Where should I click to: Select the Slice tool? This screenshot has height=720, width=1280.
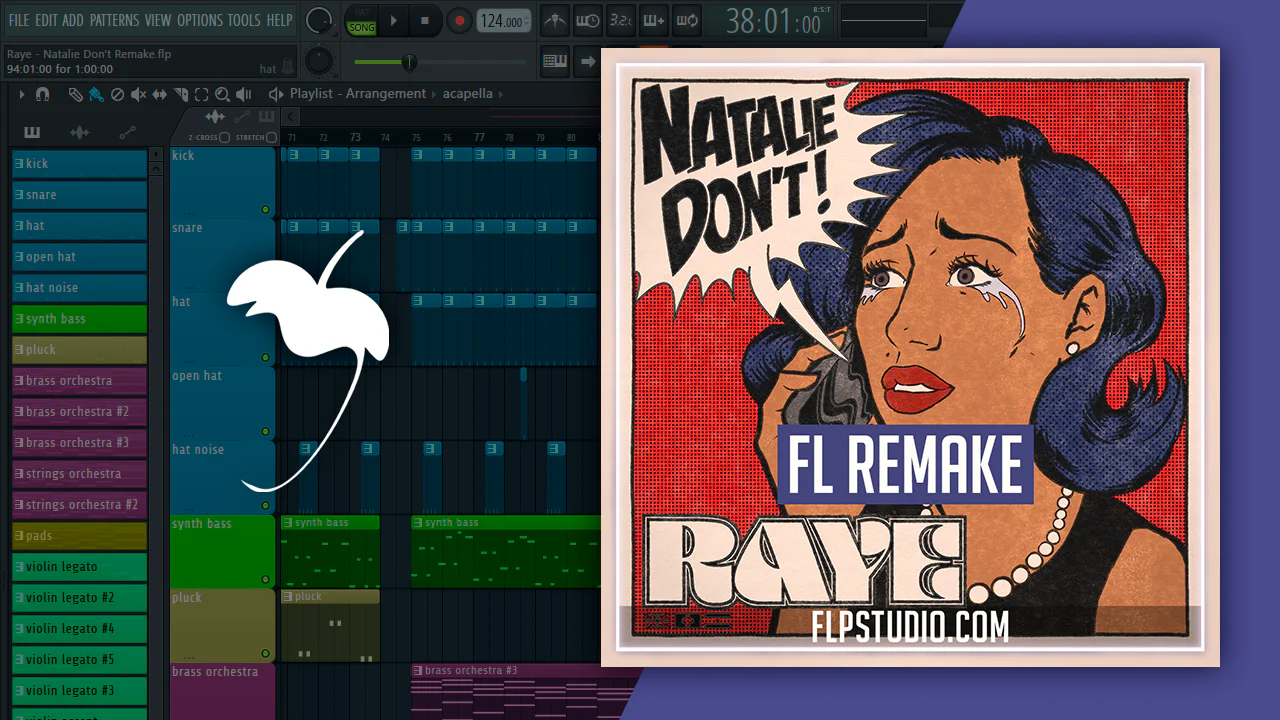pyautogui.click(x=181, y=94)
